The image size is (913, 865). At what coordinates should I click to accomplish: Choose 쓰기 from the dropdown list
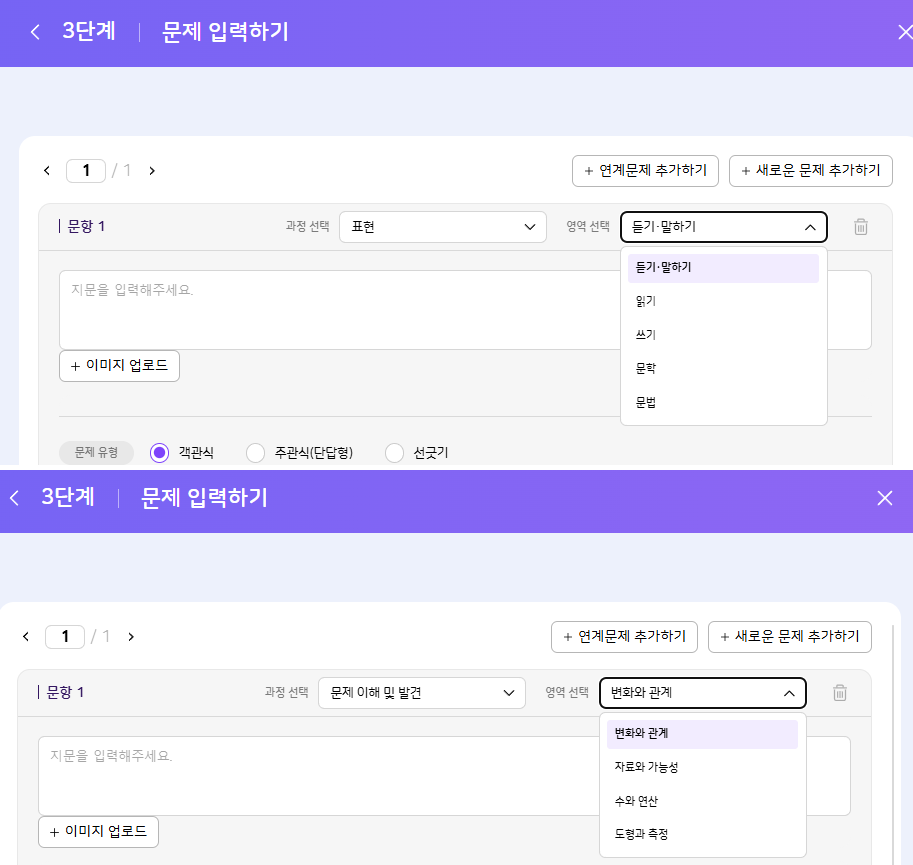(723, 335)
